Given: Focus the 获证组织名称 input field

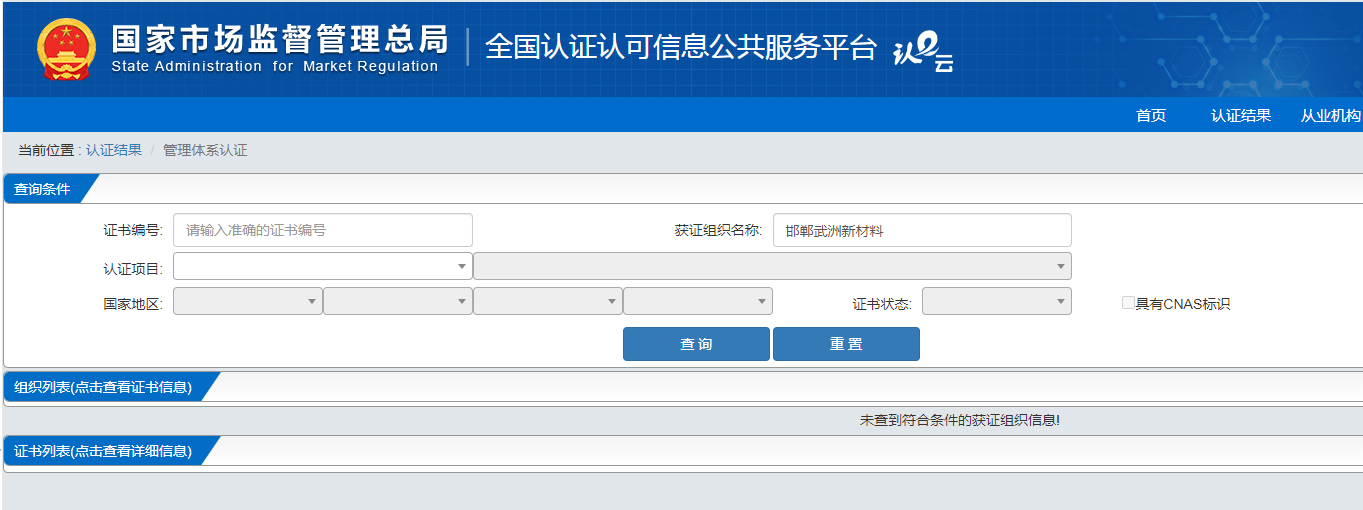Looking at the screenshot, I should point(922,230).
